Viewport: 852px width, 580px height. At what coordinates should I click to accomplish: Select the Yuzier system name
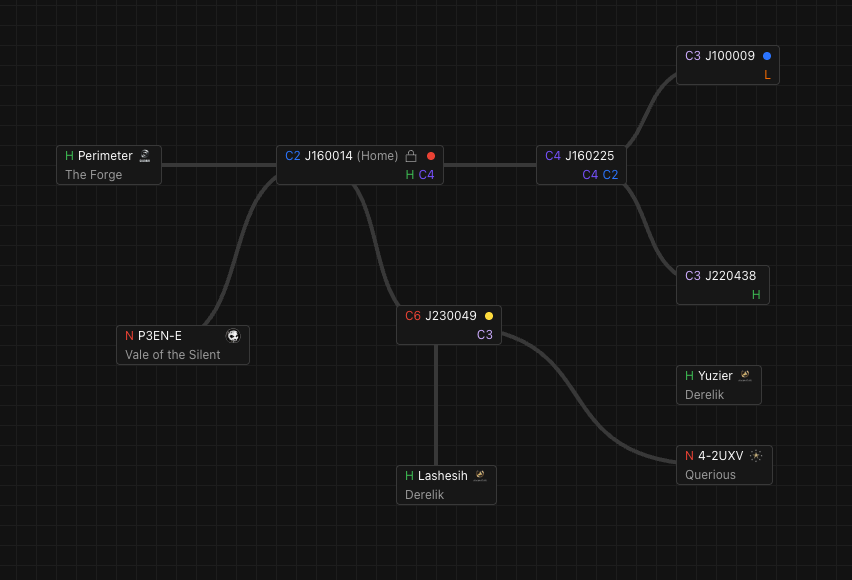tap(715, 376)
